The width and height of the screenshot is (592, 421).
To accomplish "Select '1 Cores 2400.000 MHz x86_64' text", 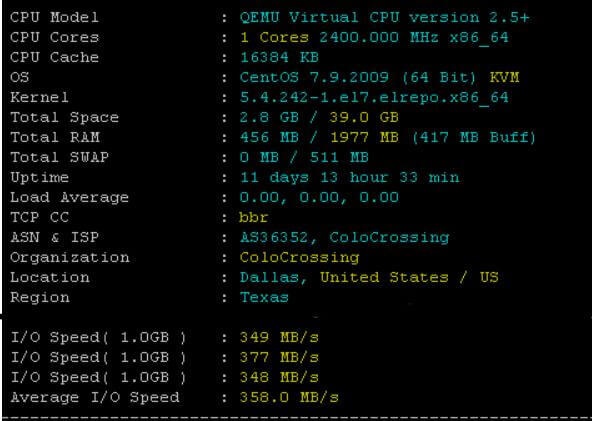I will [374, 37].
